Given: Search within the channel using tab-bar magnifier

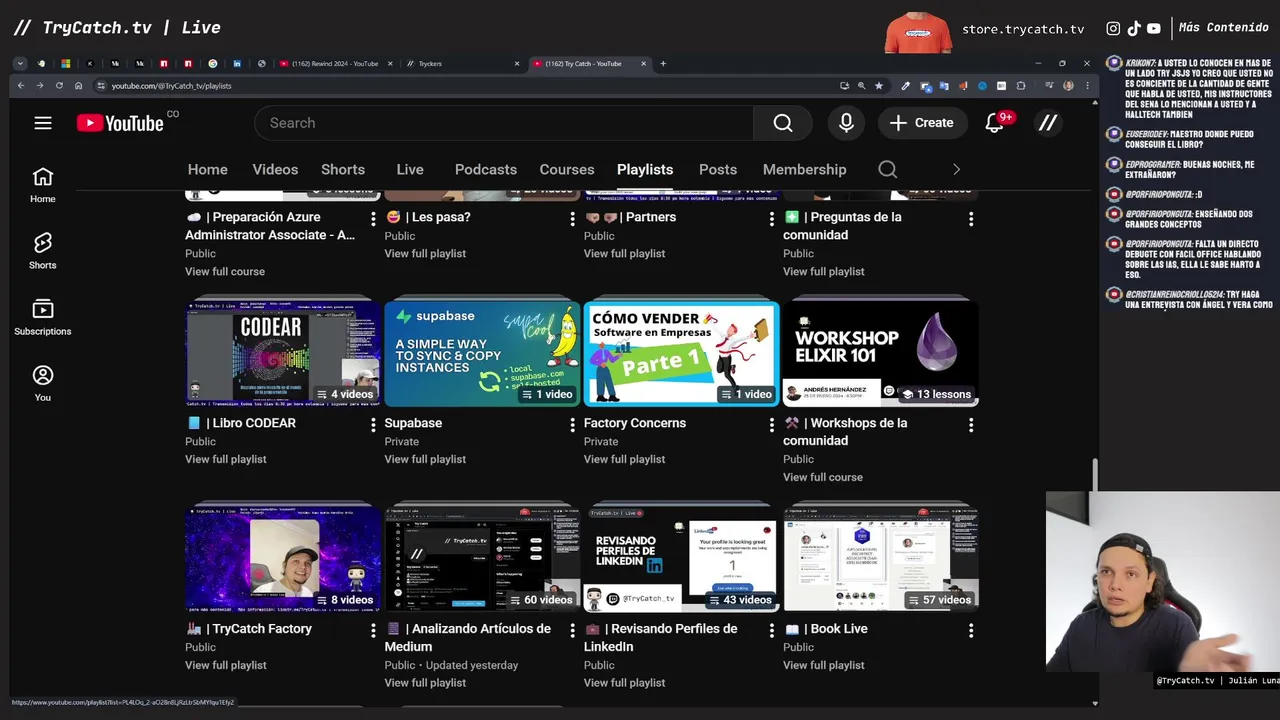Looking at the screenshot, I should (887, 169).
